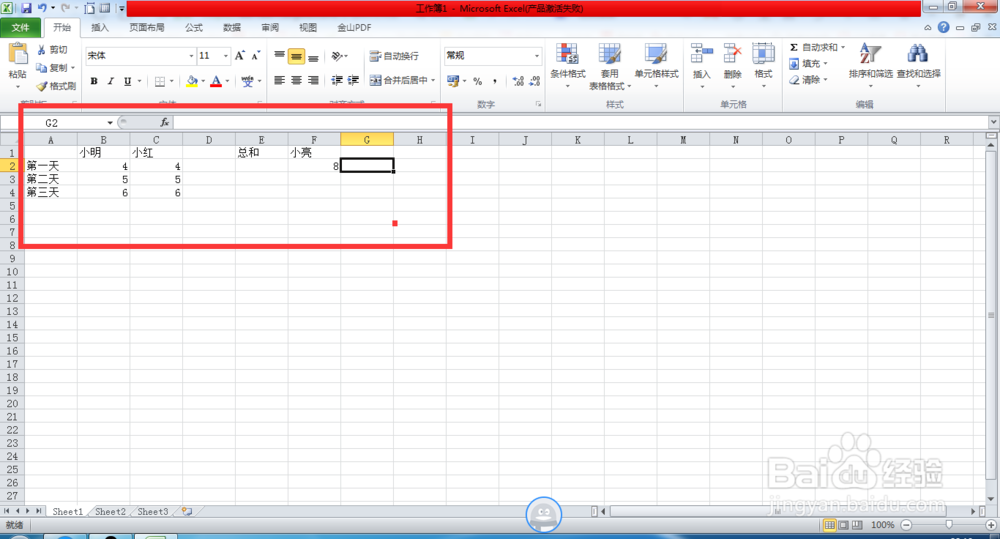
Task: Open the 文件 File tab
Action: click(x=20, y=27)
